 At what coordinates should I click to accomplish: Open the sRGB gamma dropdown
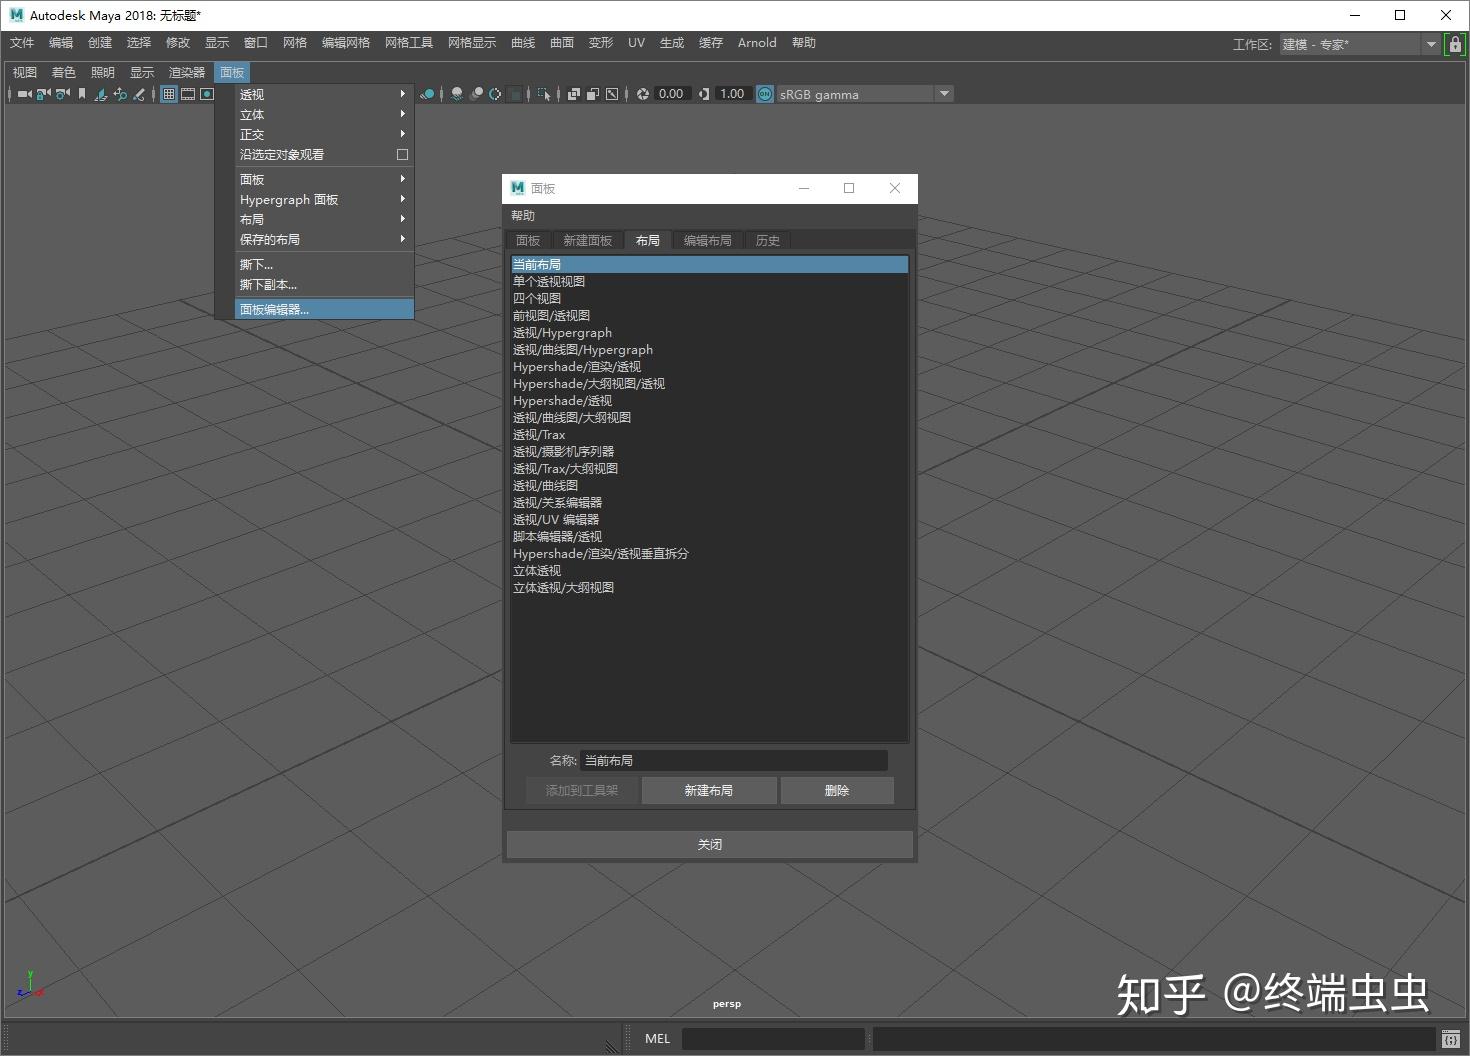pyautogui.click(x=943, y=93)
